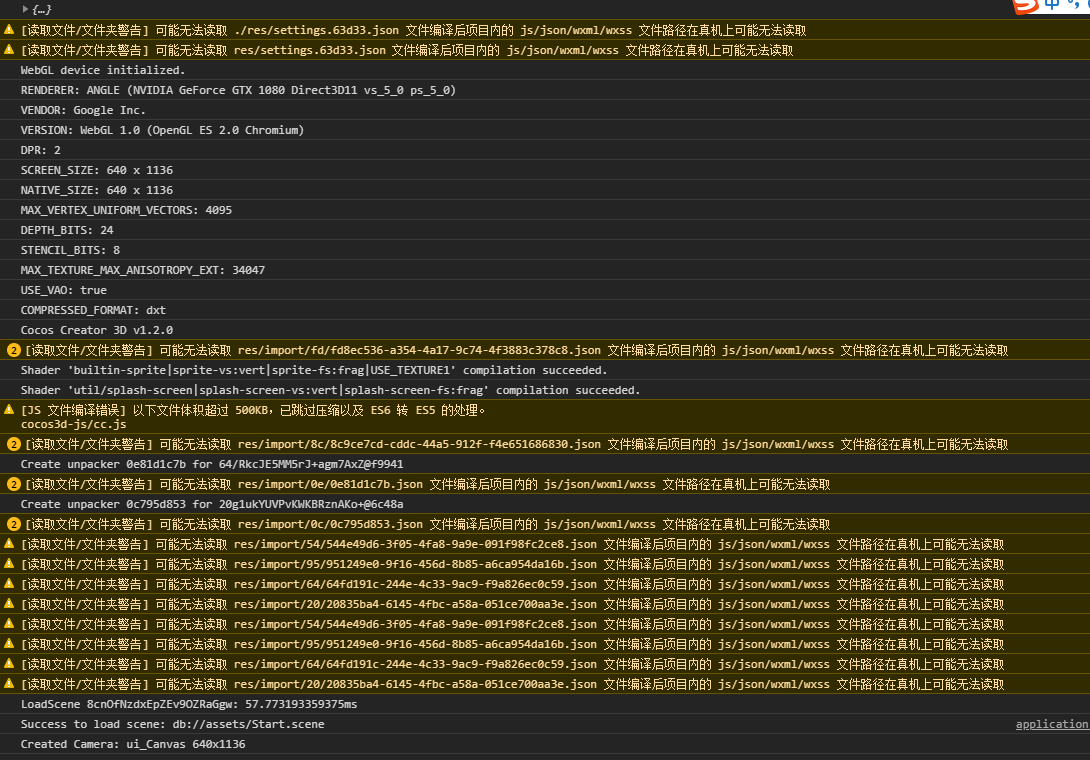Select the "Cocos Creator 3D v1.2.0" log entry
Viewport: 1090px width, 760px height.
[x=97, y=330]
